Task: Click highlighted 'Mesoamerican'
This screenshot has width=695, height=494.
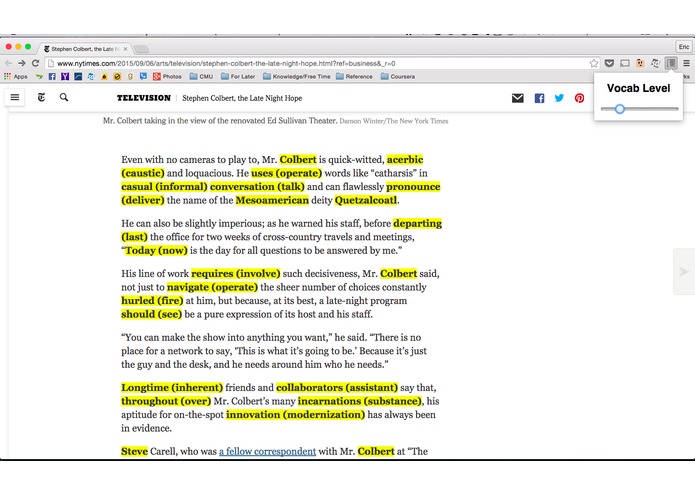Action: pos(272,200)
